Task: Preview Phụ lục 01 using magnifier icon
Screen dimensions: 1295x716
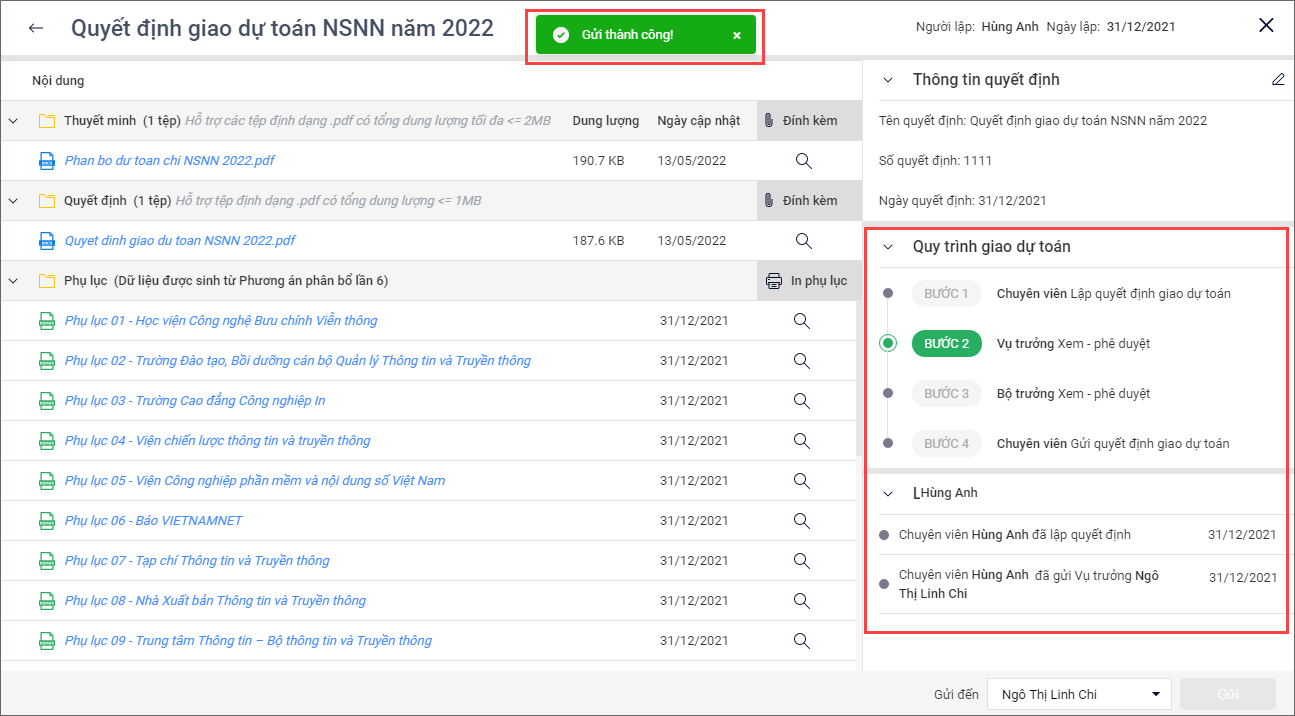Action: (802, 321)
